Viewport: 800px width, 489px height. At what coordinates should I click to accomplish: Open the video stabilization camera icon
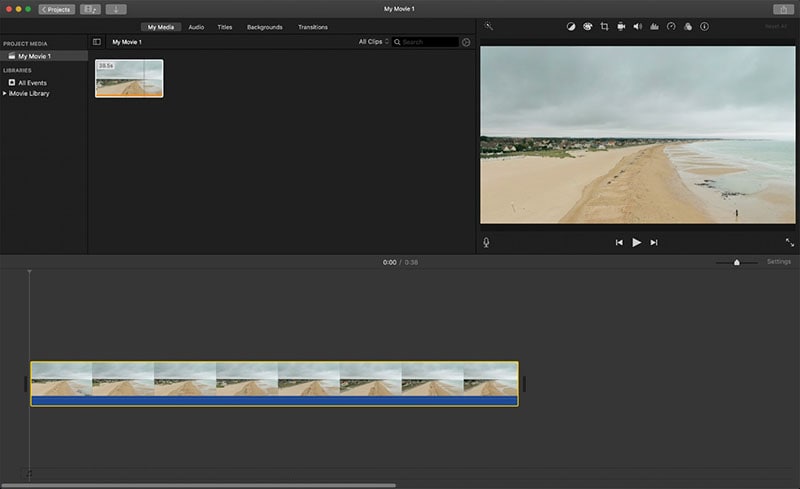[621, 27]
